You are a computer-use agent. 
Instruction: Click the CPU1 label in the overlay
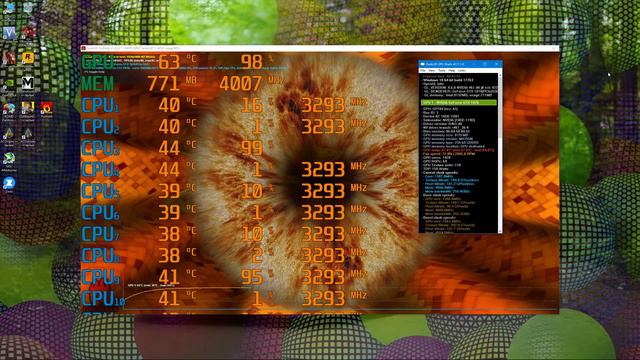(100, 105)
